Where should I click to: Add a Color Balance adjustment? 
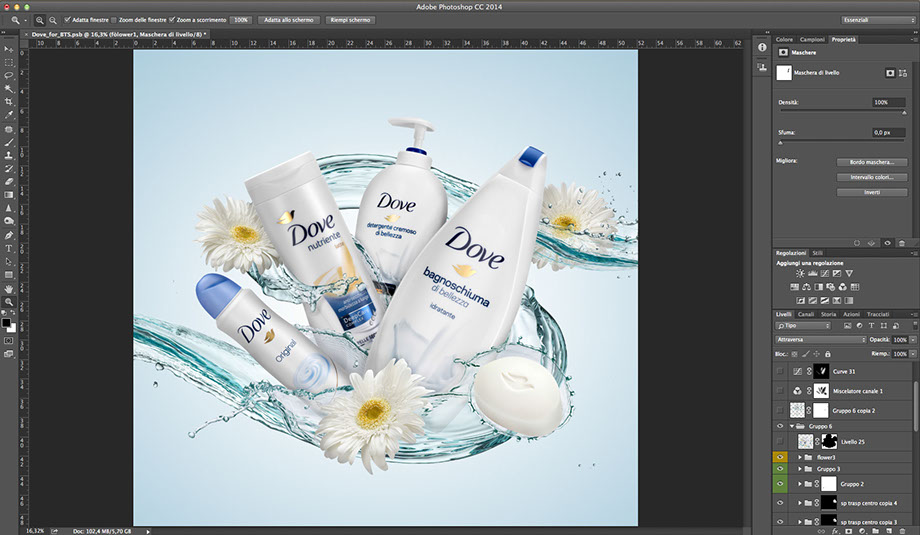(806, 287)
